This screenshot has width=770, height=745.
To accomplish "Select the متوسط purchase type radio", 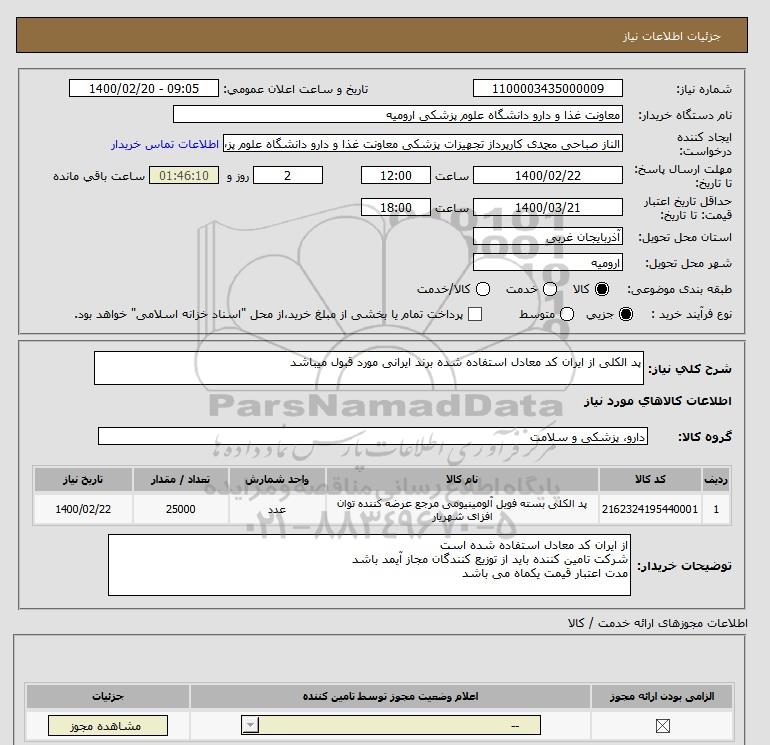I will click(567, 314).
